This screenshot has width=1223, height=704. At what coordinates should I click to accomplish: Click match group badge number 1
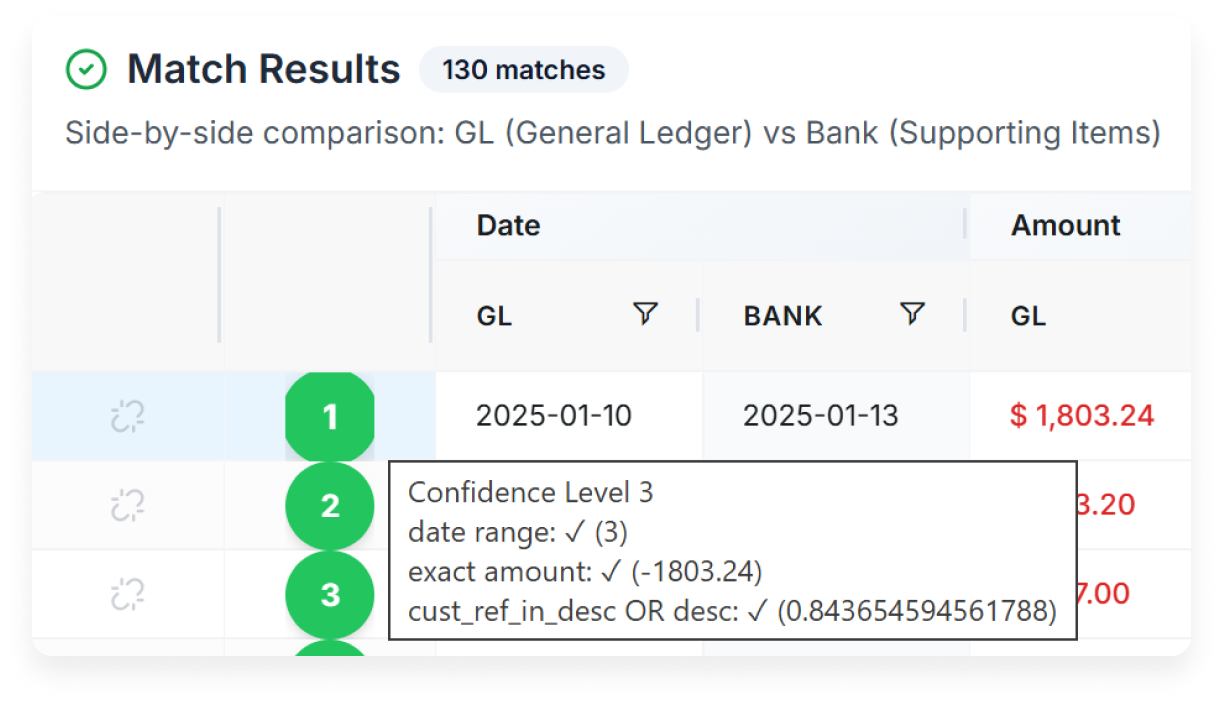click(x=330, y=416)
